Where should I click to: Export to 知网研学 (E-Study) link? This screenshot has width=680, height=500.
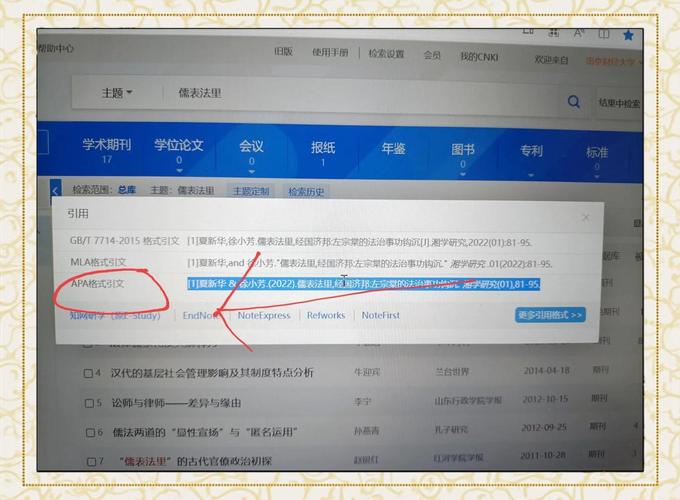point(115,315)
